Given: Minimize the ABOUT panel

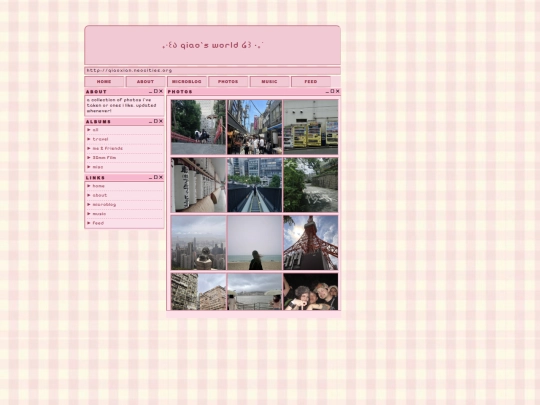Looking at the screenshot, I should 150,92.
